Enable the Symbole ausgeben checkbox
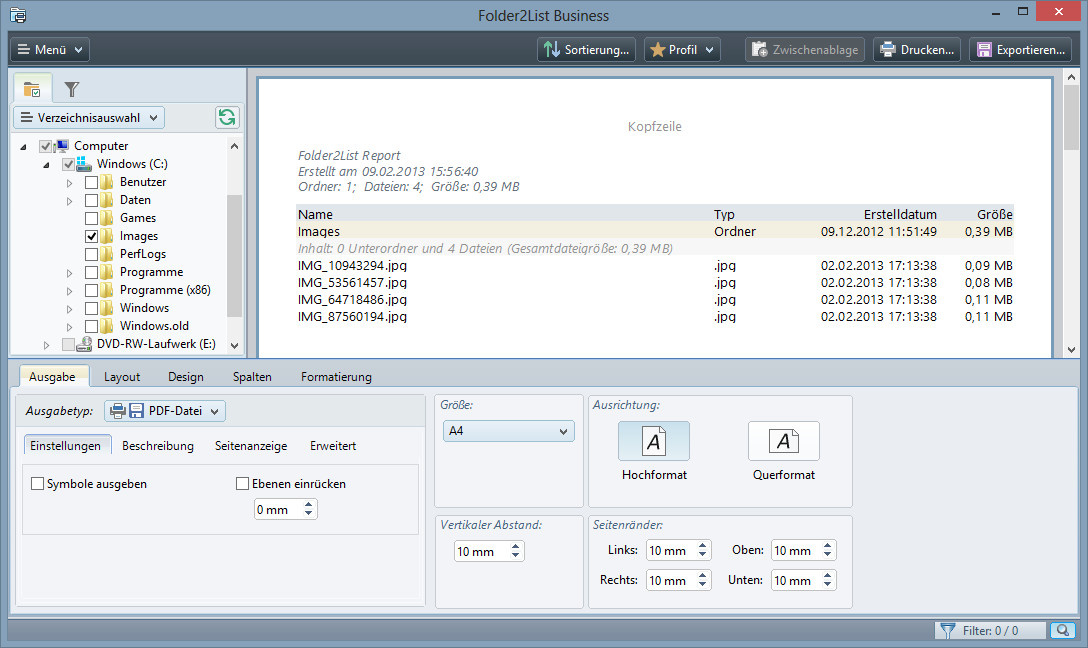This screenshot has height=648, width=1088. (38, 484)
